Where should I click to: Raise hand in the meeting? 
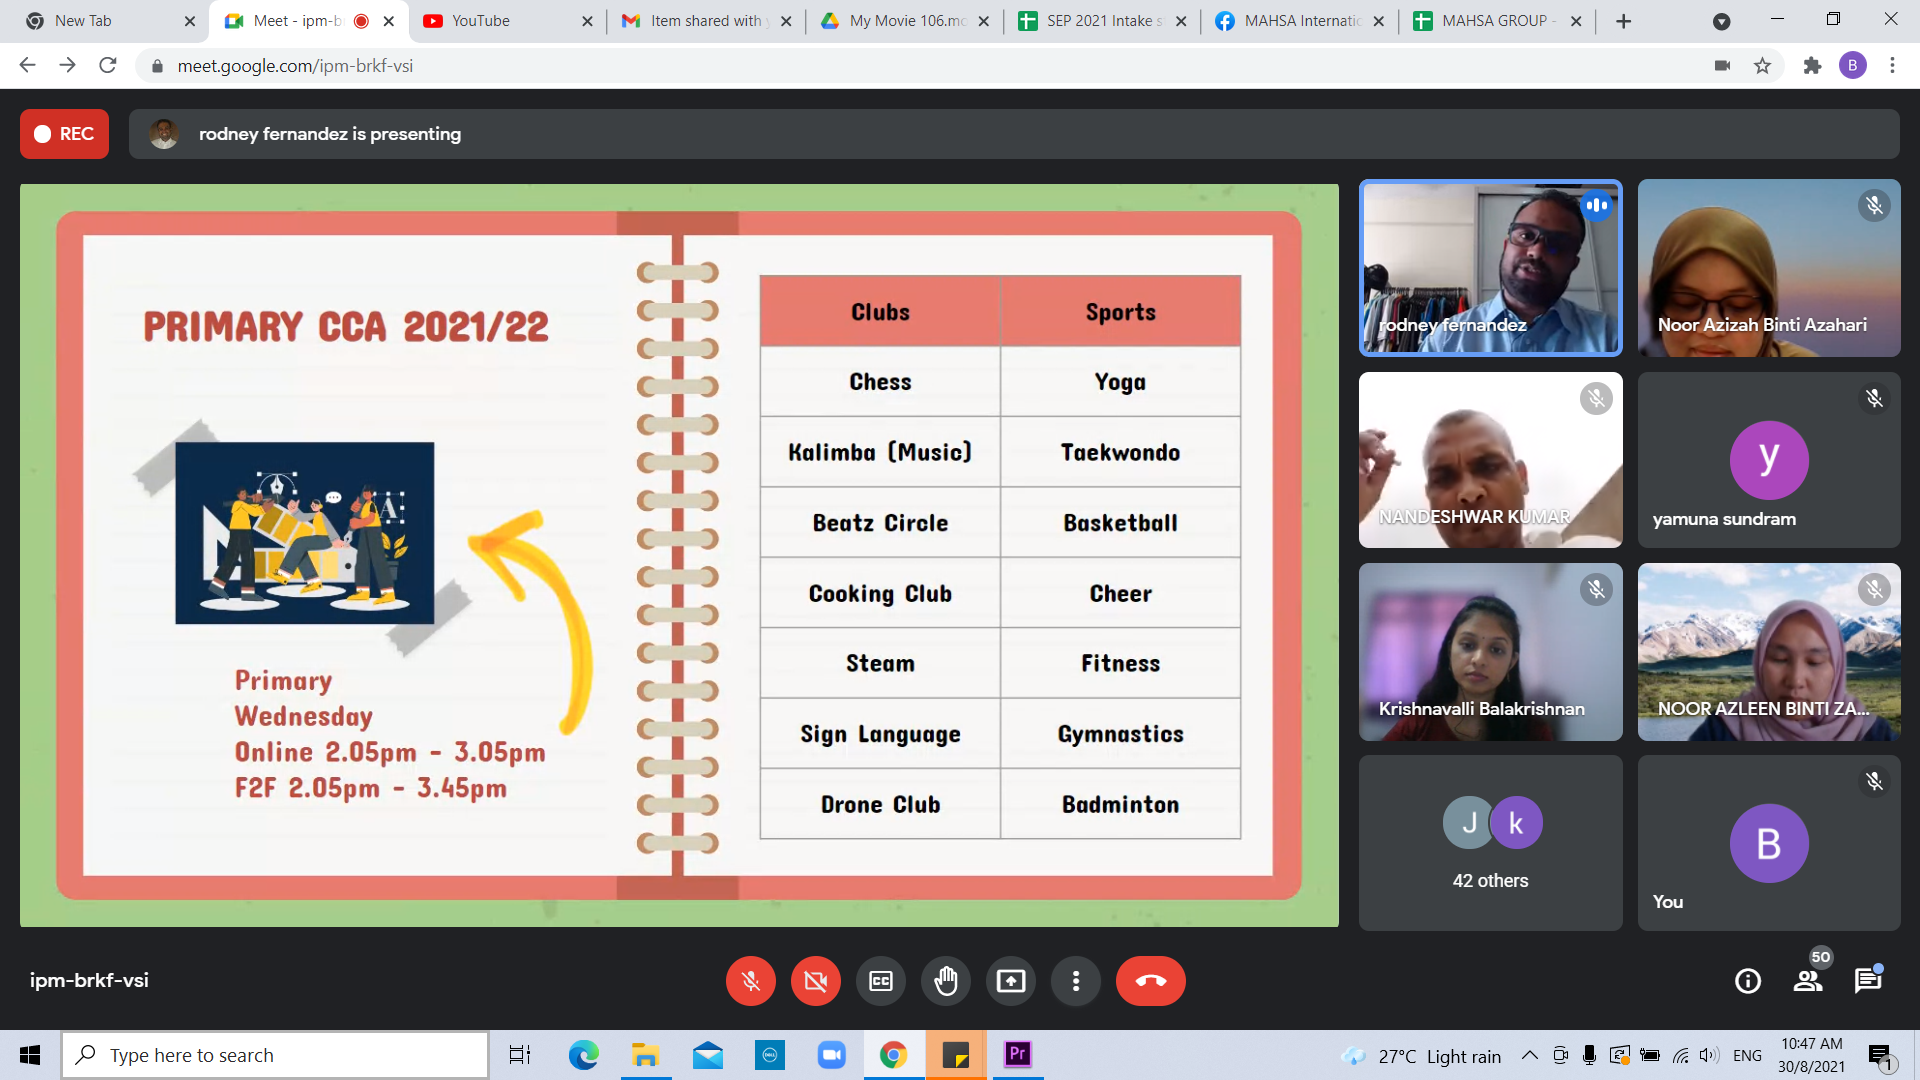click(x=945, y=981)
